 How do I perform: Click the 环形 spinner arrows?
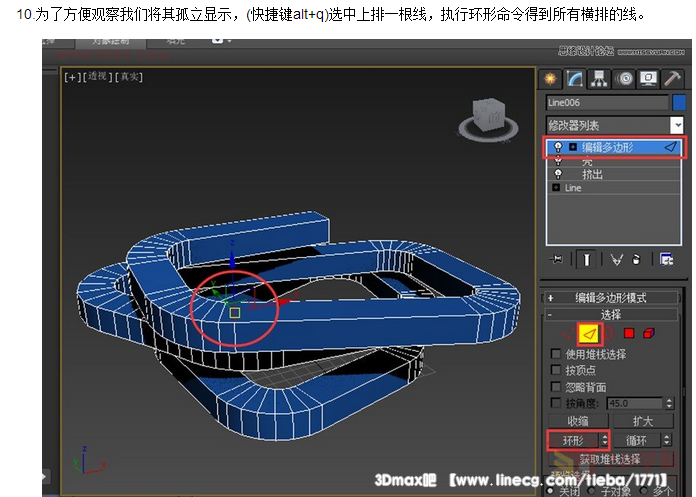604,440
